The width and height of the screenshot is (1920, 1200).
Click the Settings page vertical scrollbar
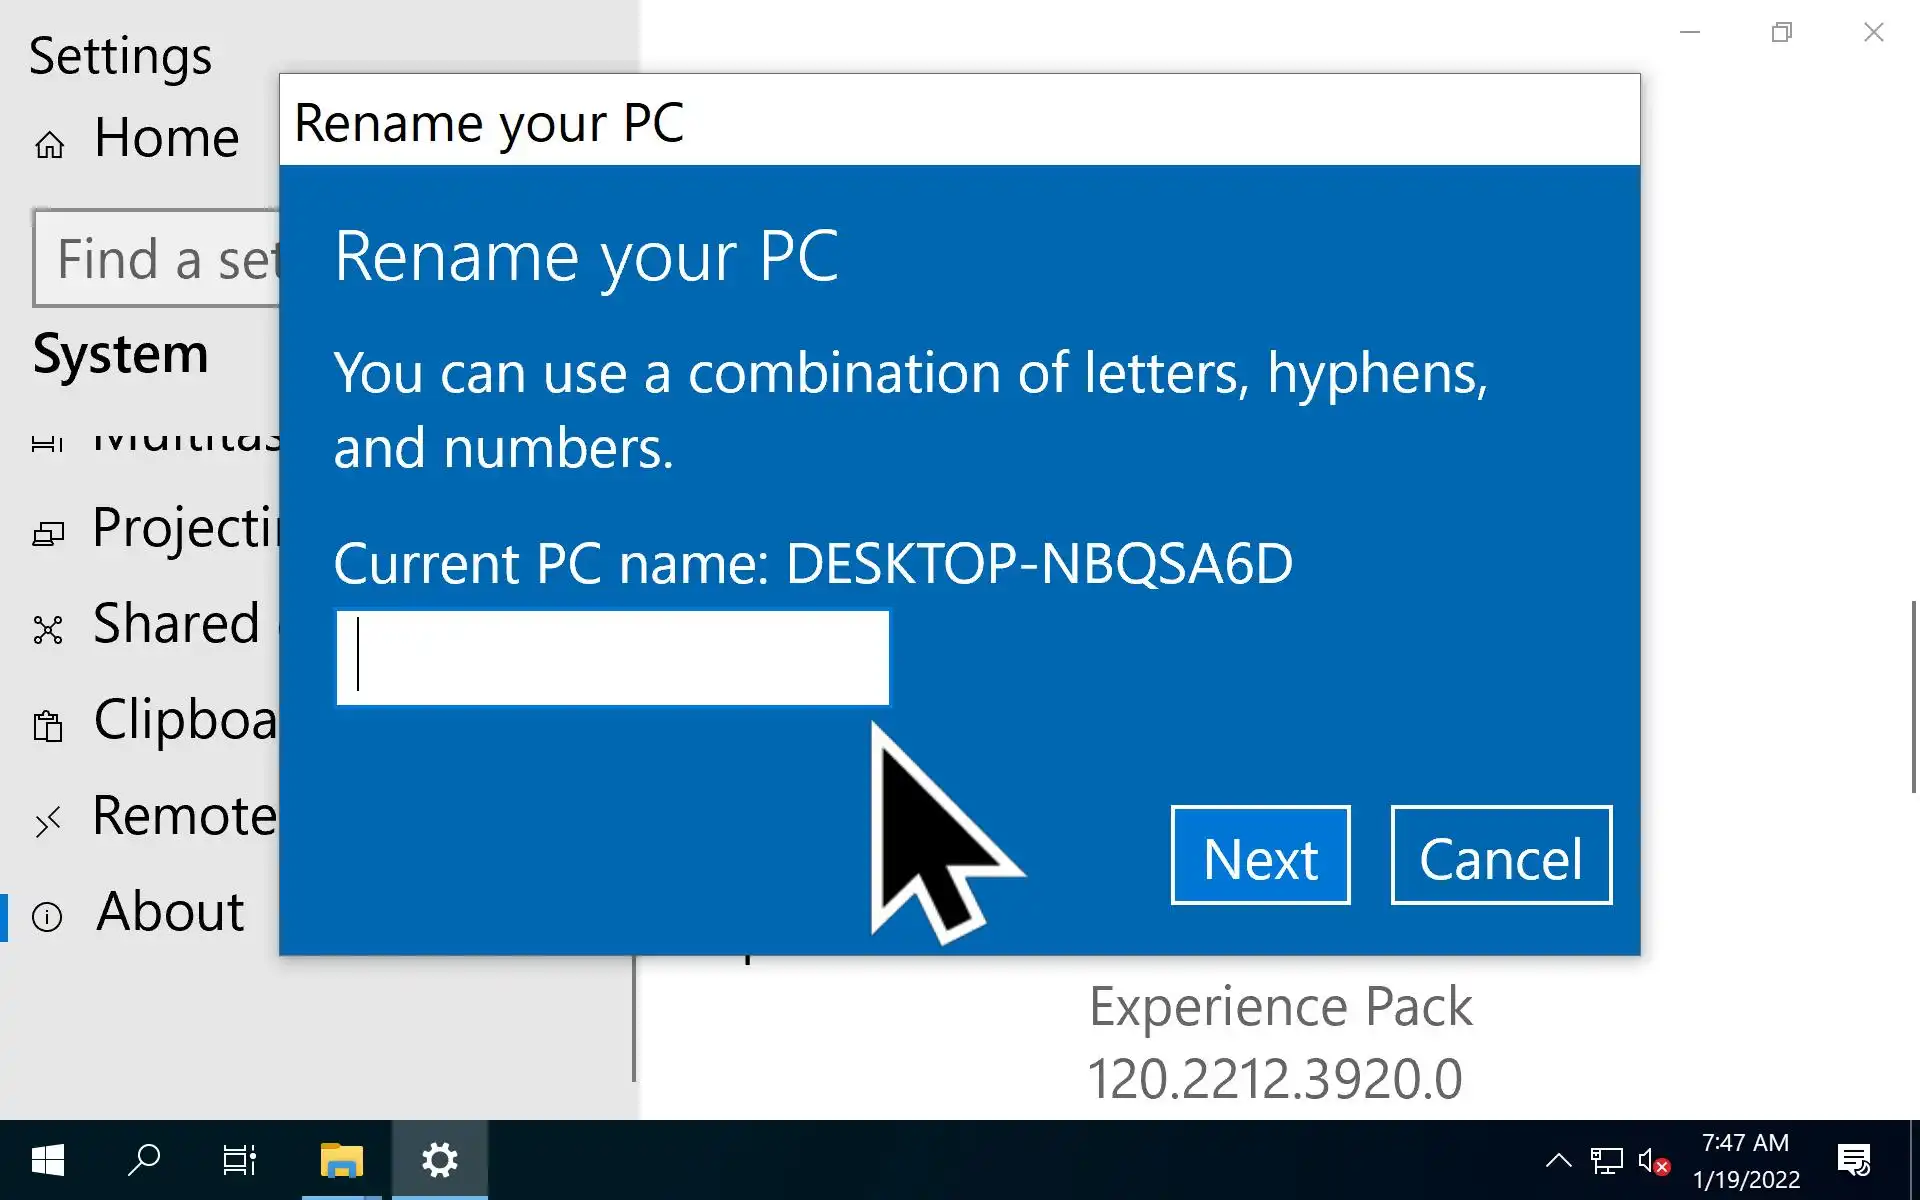click(x=1914, y=696)
